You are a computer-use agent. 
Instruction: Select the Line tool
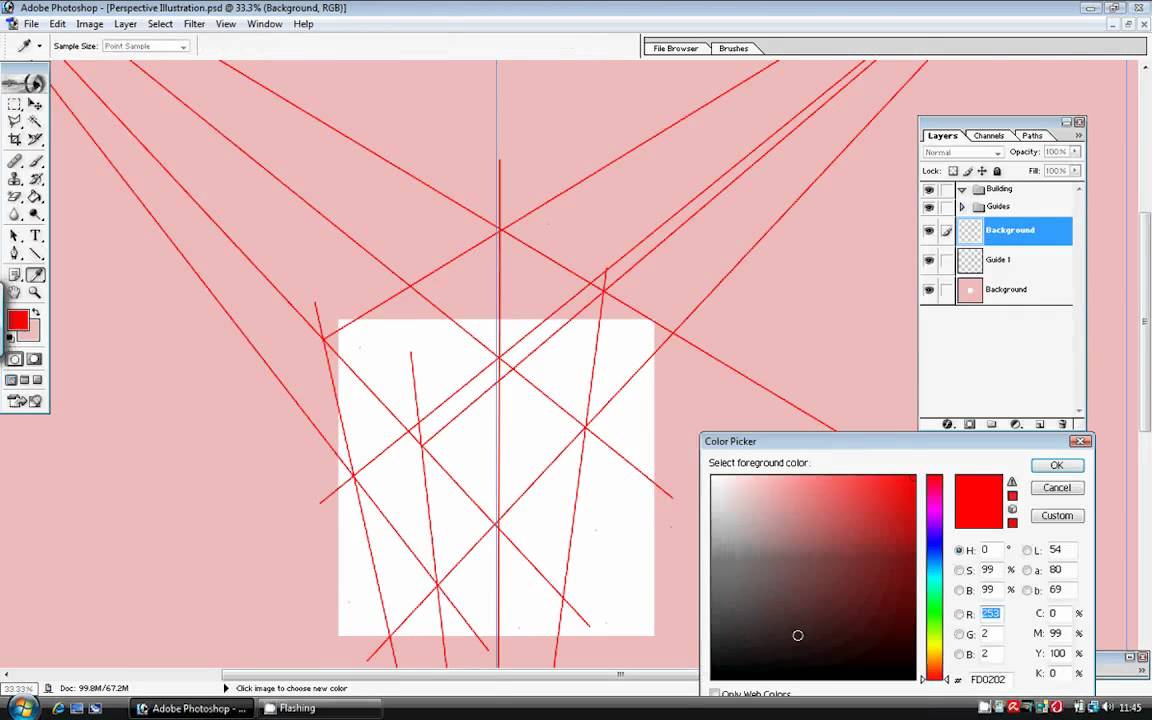click(x=35, y=253)
